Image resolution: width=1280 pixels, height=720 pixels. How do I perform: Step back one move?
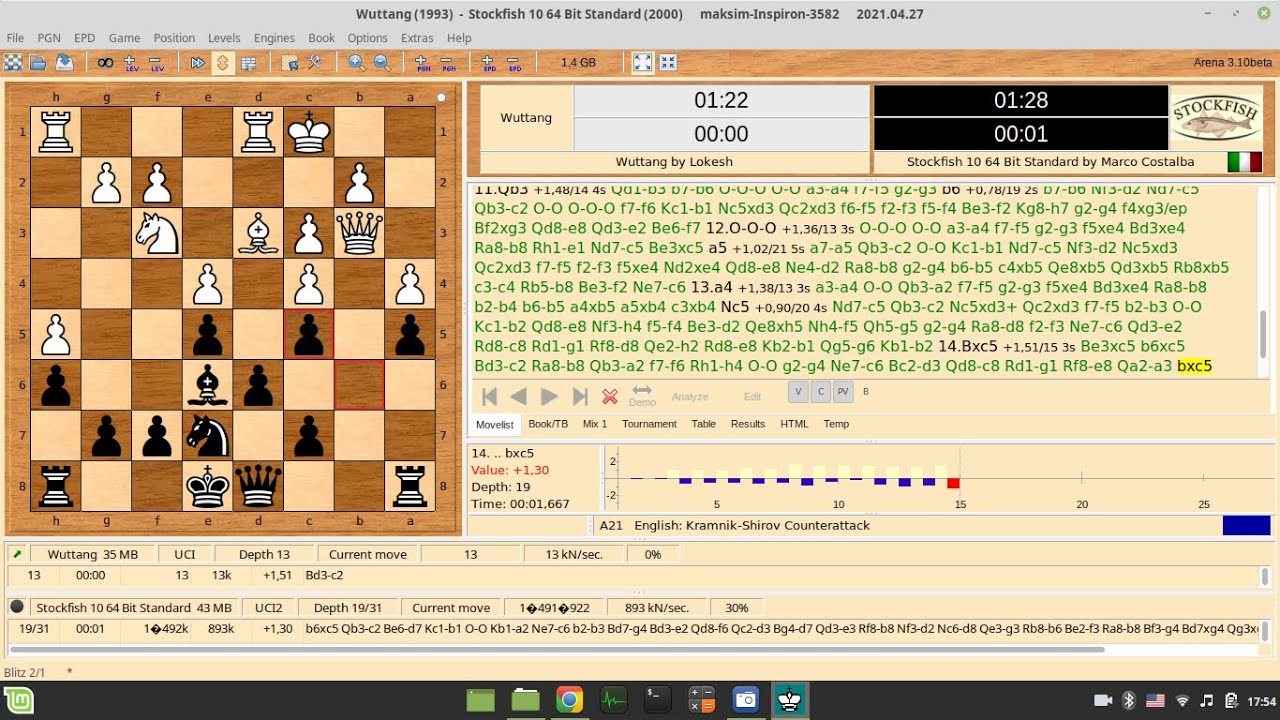(519, 397)
